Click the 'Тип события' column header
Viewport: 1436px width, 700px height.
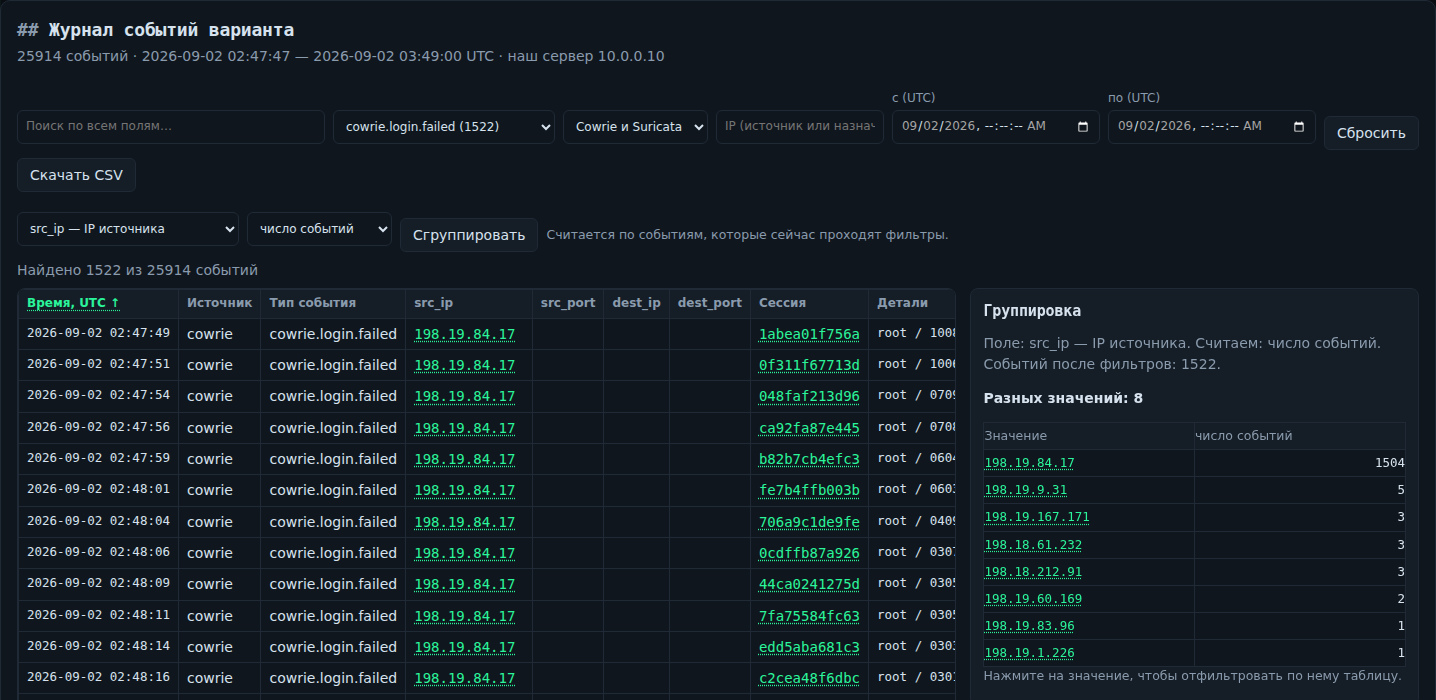313,303
